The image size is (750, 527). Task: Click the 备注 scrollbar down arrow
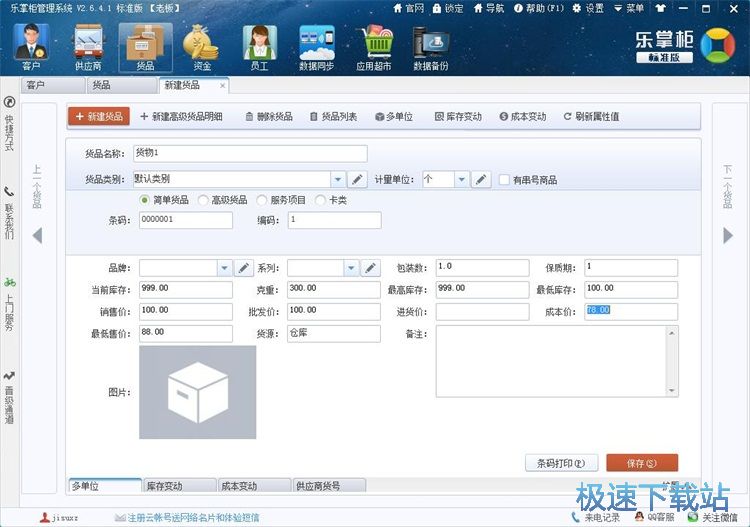click(x=672, y=391)
